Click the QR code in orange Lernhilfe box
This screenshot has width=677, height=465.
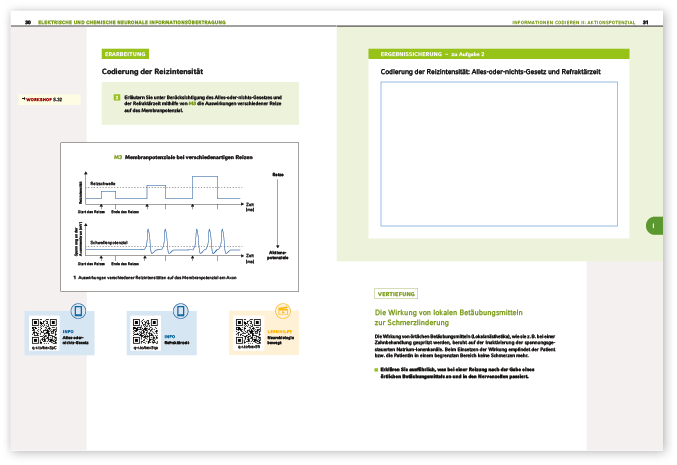248,331
